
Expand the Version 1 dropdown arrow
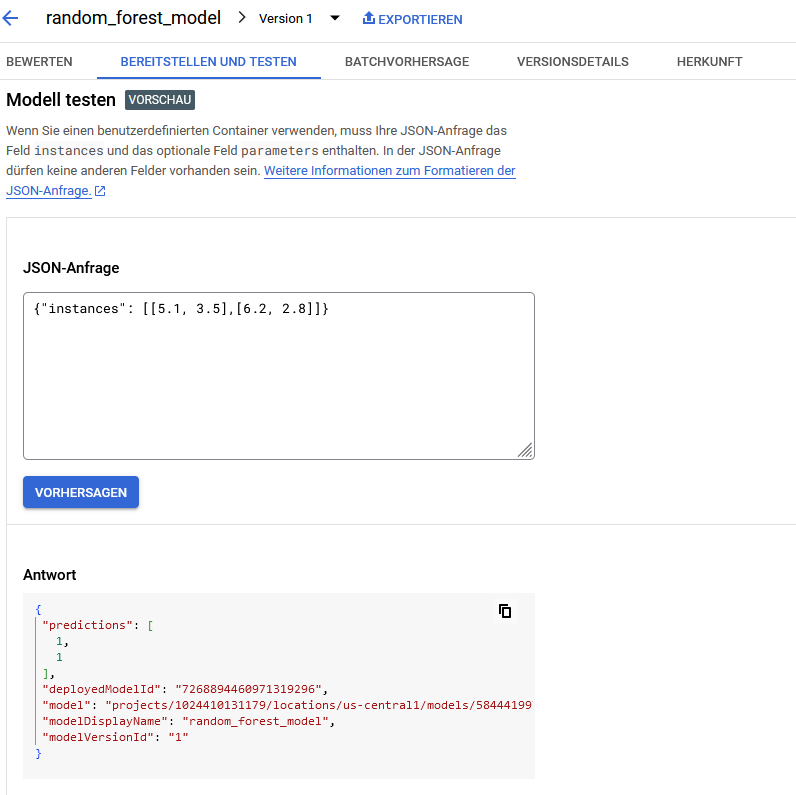335,19
